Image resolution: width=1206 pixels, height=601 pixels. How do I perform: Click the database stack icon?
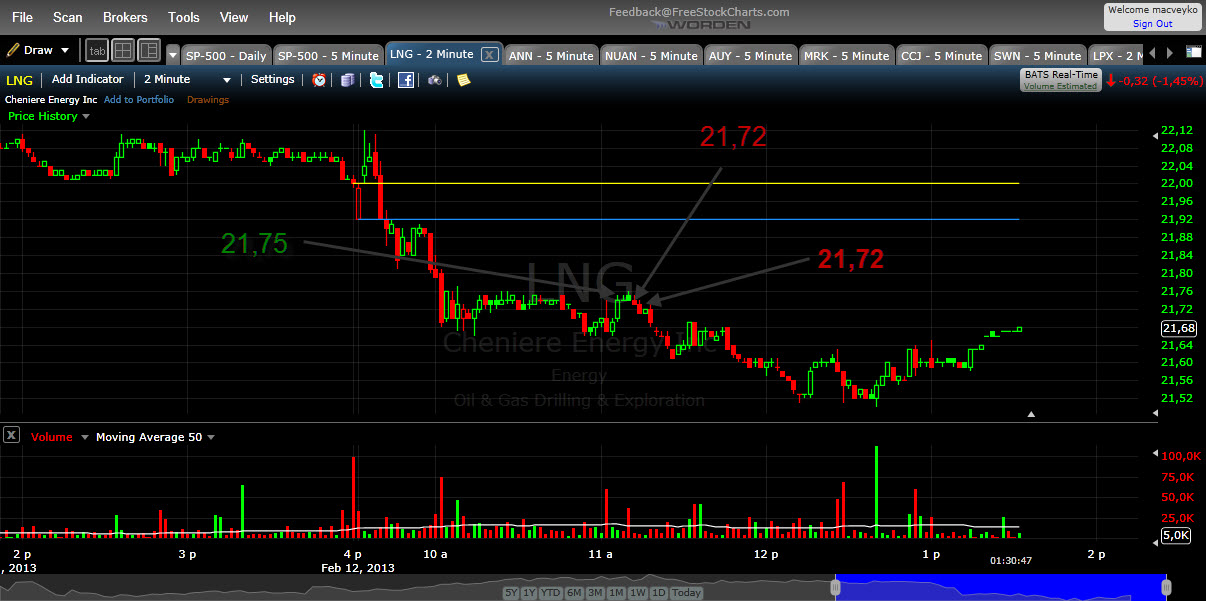(347, 80)
